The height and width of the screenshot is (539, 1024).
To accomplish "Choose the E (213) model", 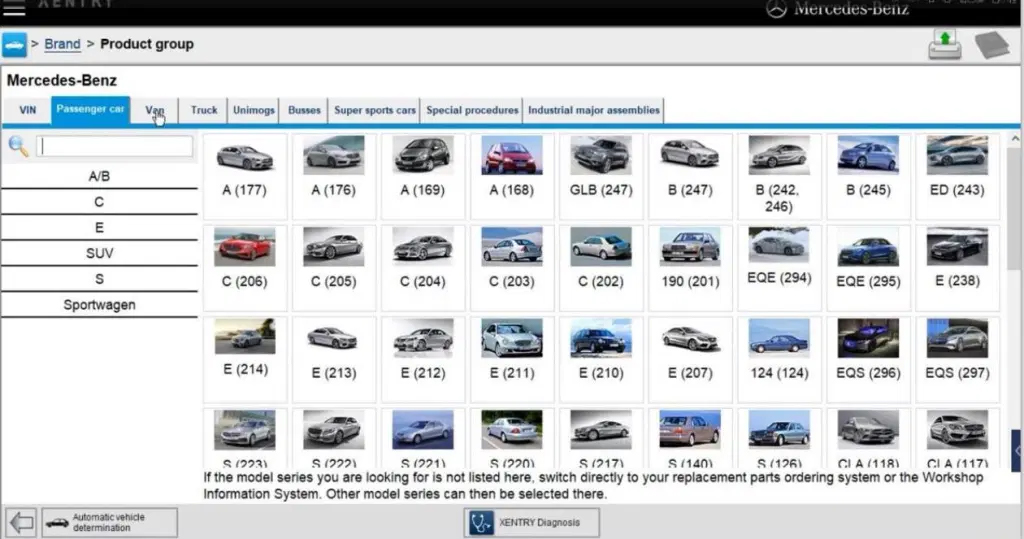I will 334,358.
